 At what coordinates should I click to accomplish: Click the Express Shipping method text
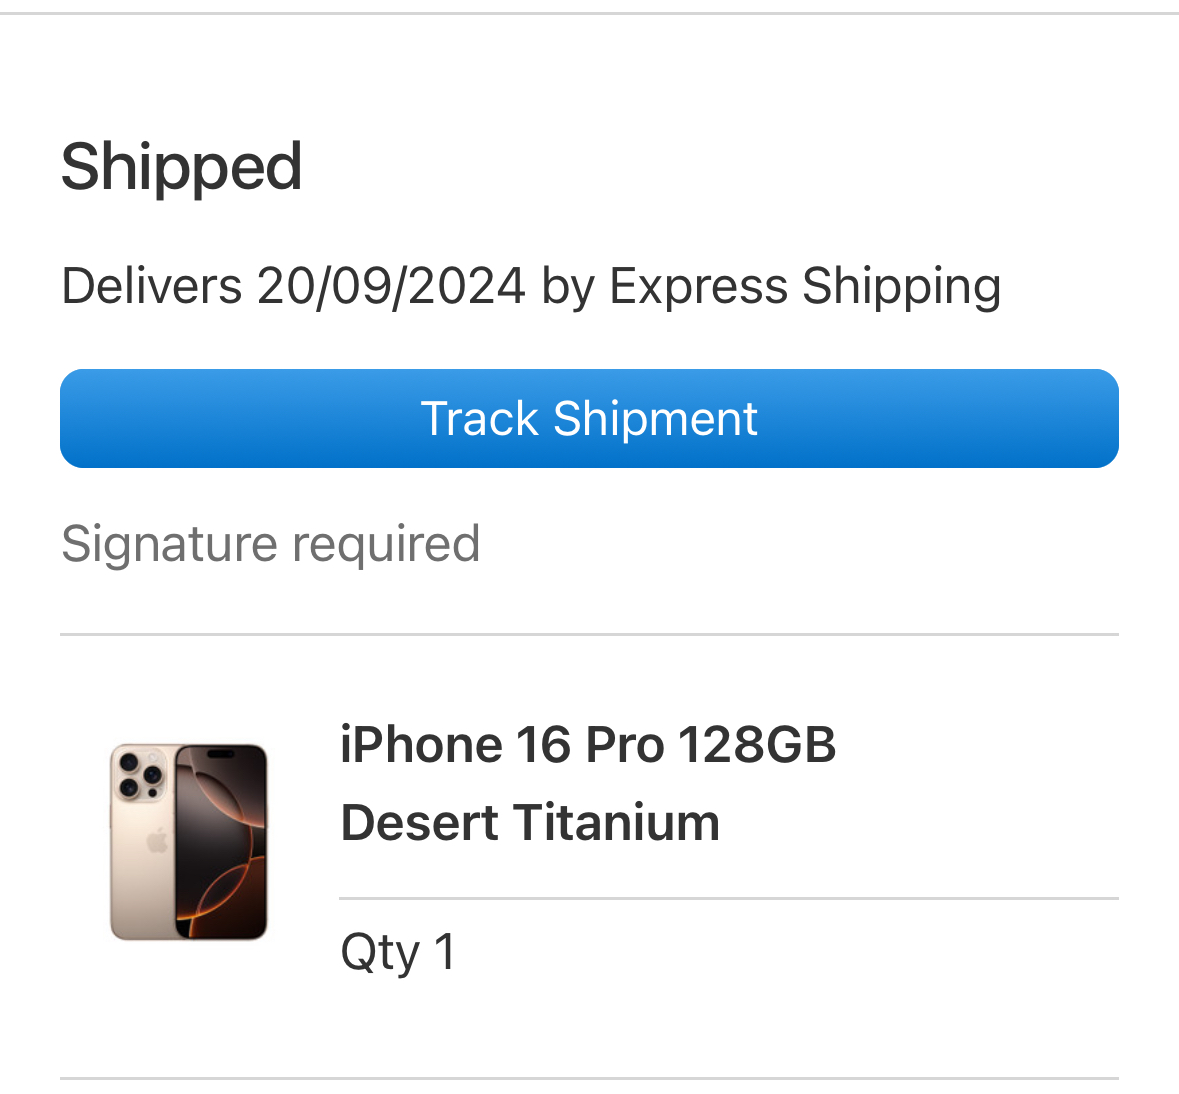click(x=805, y=286)
